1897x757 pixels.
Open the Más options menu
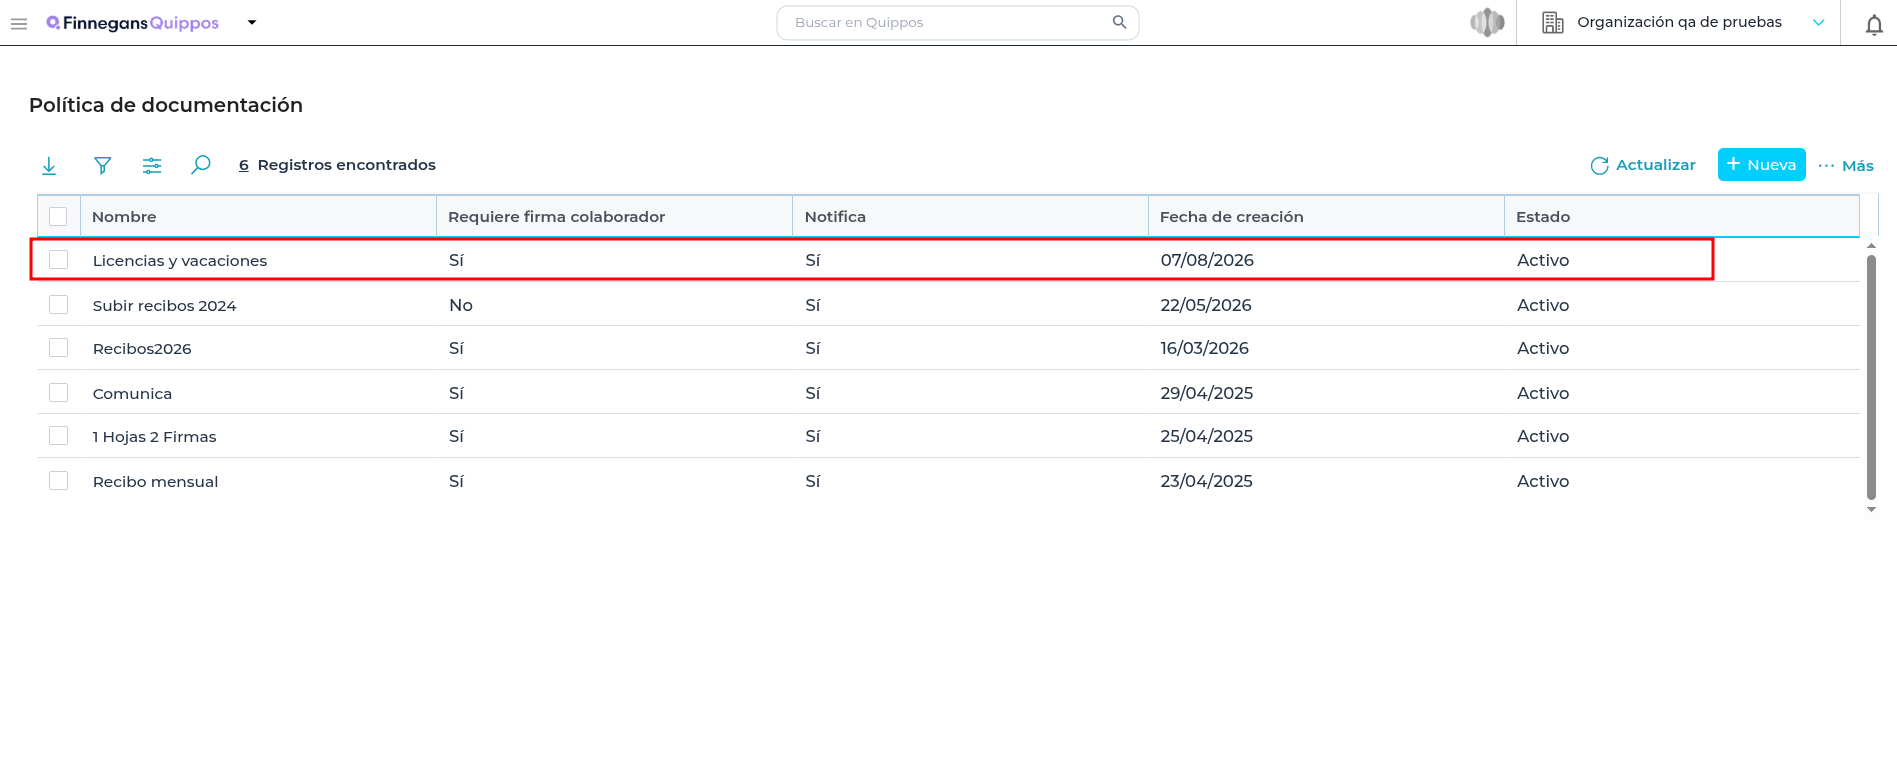click(x=1846, y=165)
